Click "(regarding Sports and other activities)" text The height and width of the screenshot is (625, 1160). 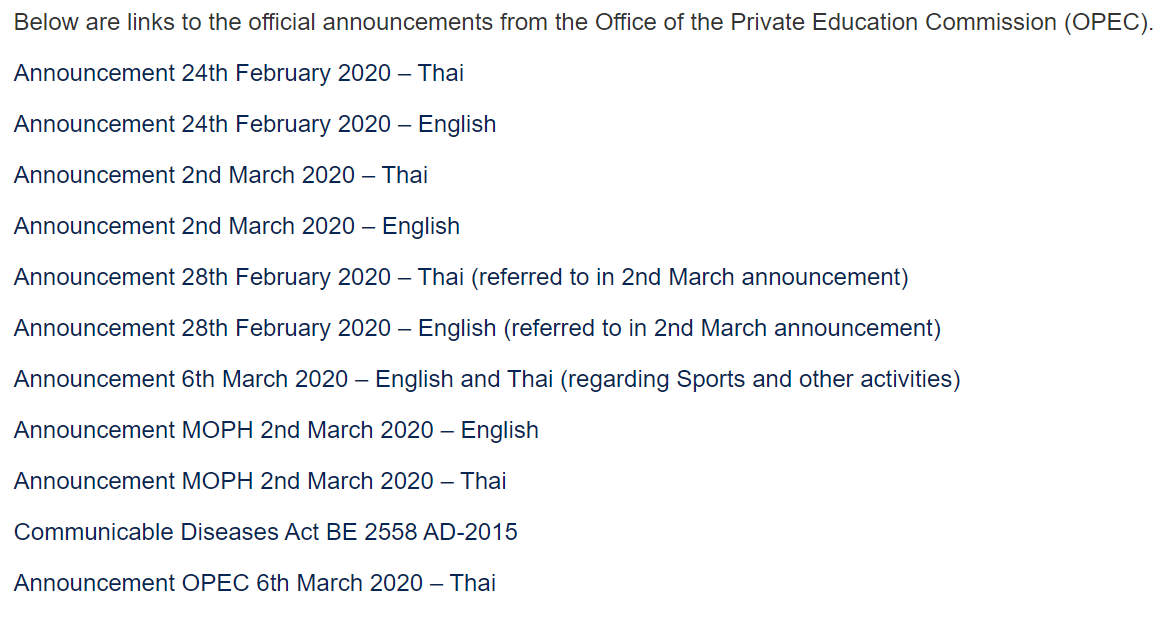click(x=760, y=379)
